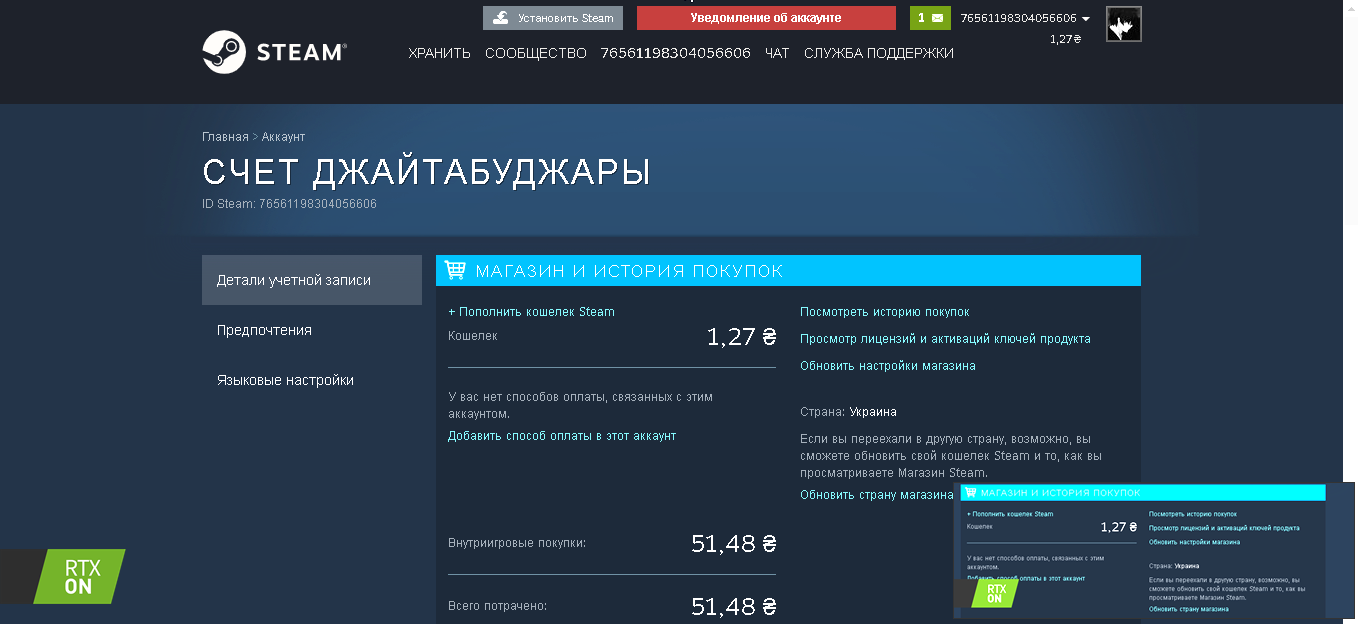Viewport: 1360px width, 624px height.
Task: Click the Главная breadcrumb link
Action: click(x=224, y=136)
